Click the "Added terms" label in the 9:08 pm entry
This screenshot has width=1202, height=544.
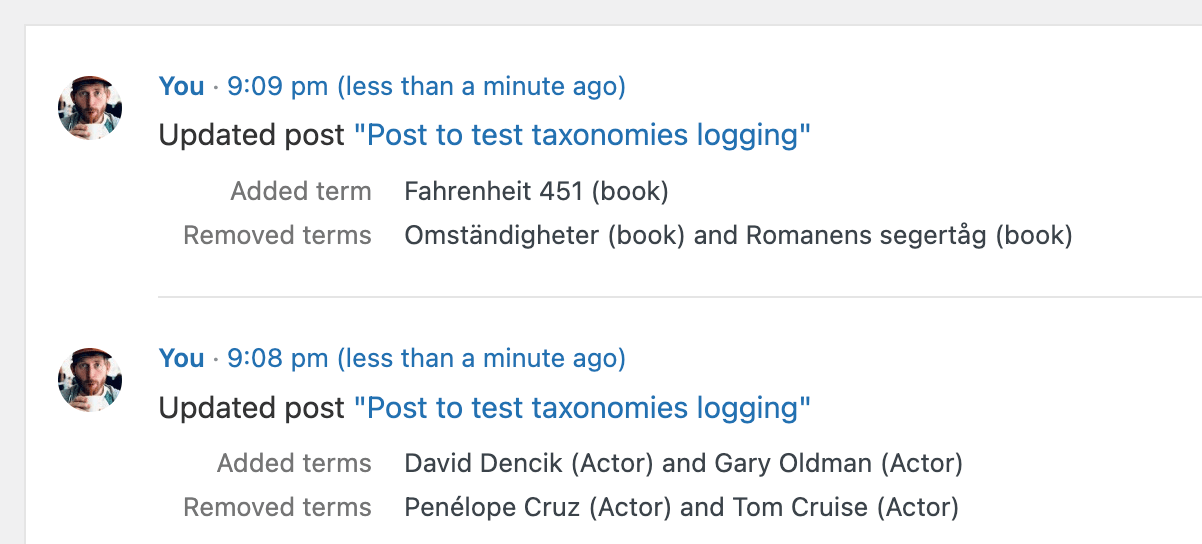click(x=294, y=464)
